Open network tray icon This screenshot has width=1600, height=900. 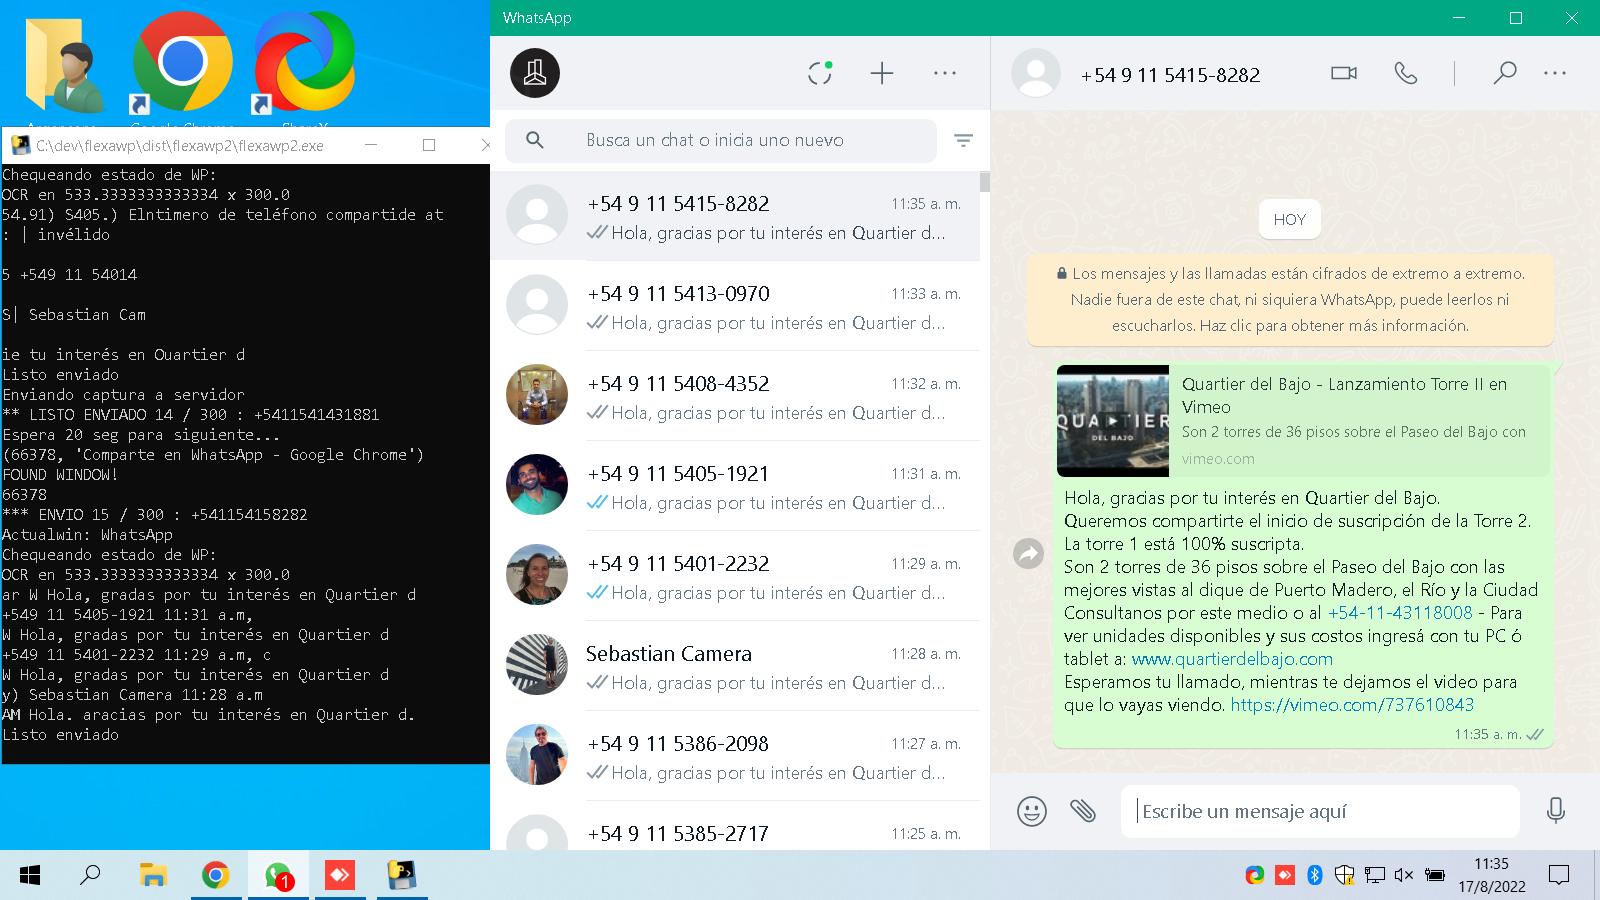pos(1375,875)
